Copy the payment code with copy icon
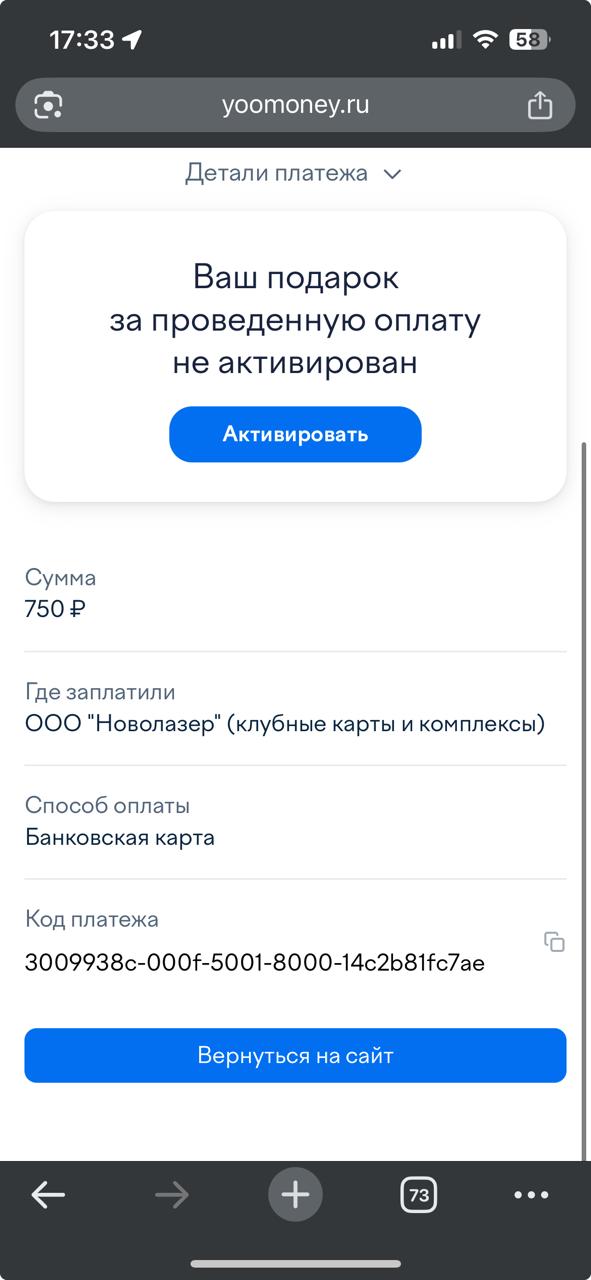The width and height of the screenshot is (591, 1280). [x=554, y=941]
